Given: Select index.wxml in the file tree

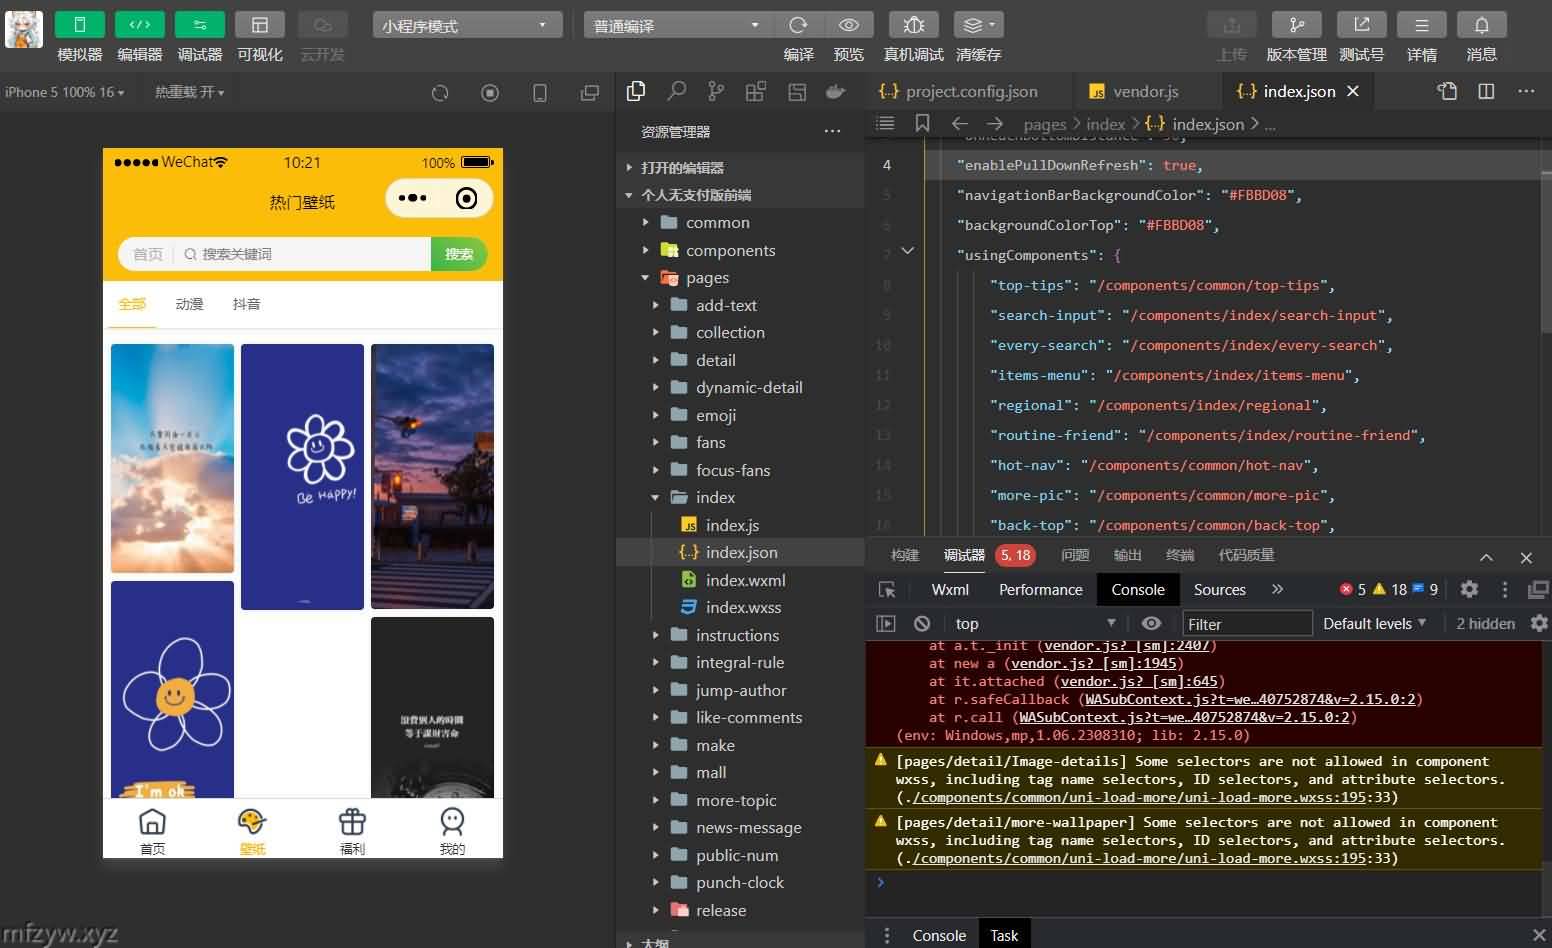Looking at the screenshot, I should [745, 580].
